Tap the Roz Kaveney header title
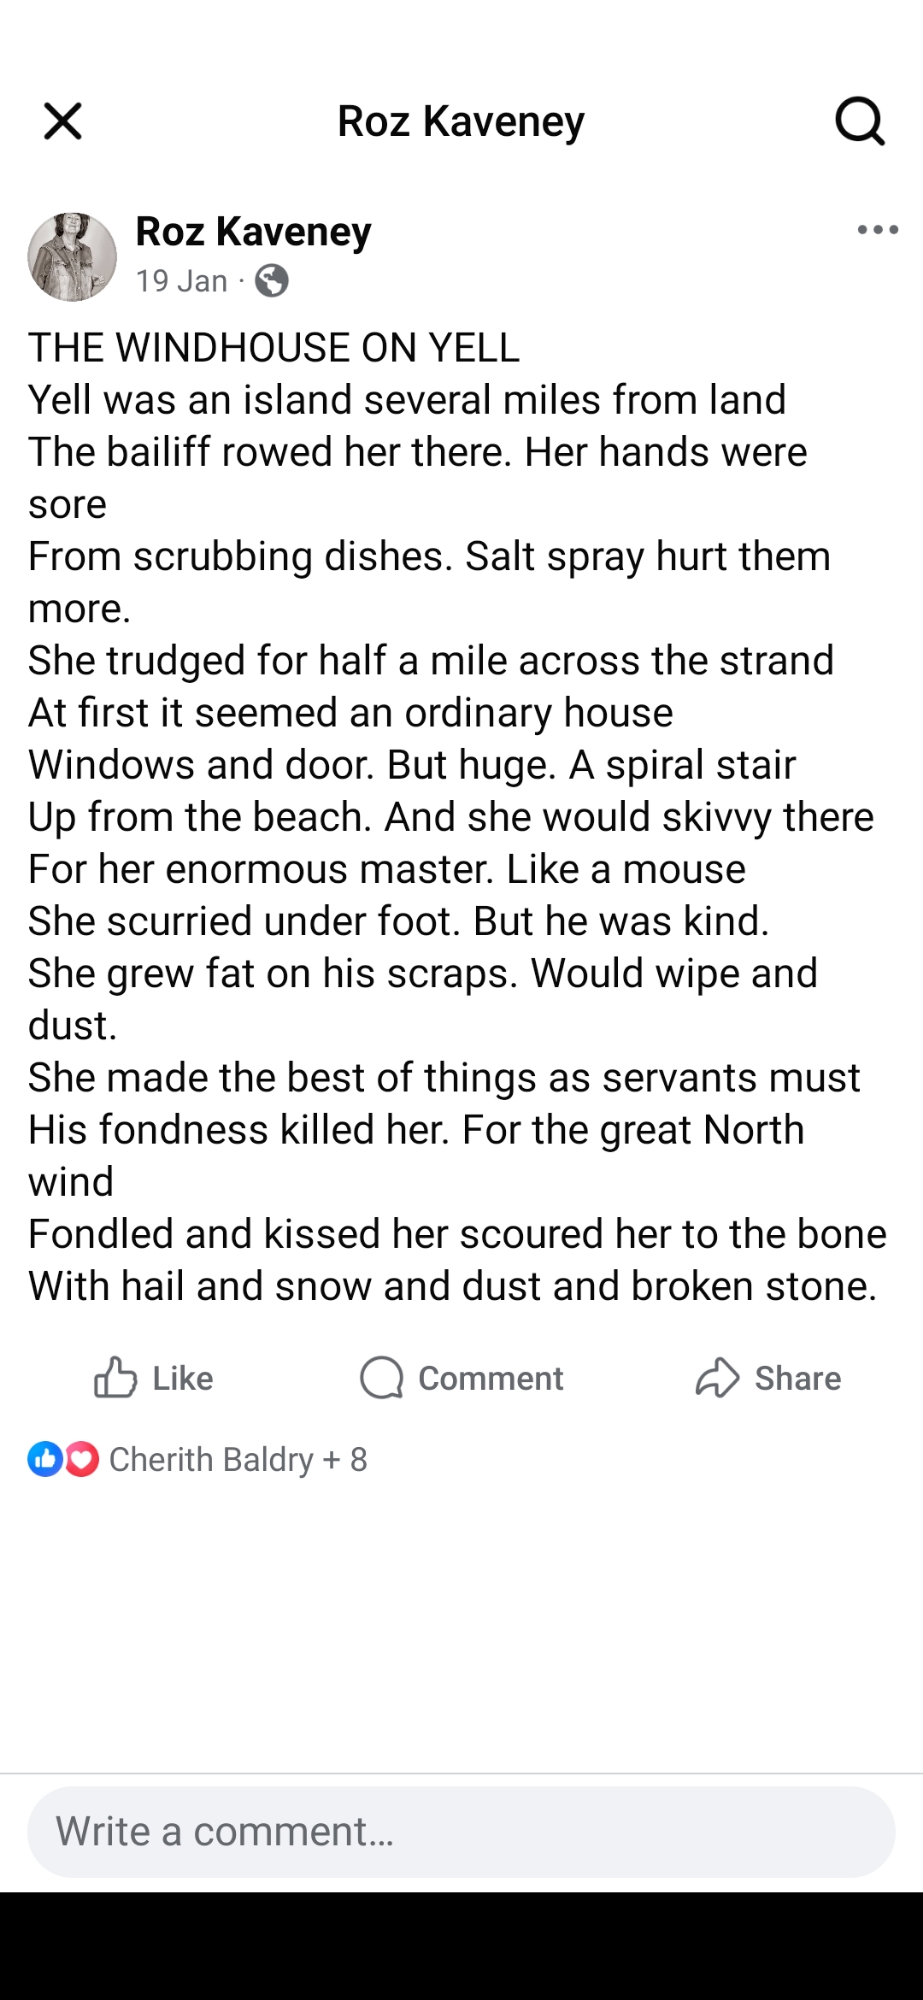 pyautogui.click(x=461, y=122)
